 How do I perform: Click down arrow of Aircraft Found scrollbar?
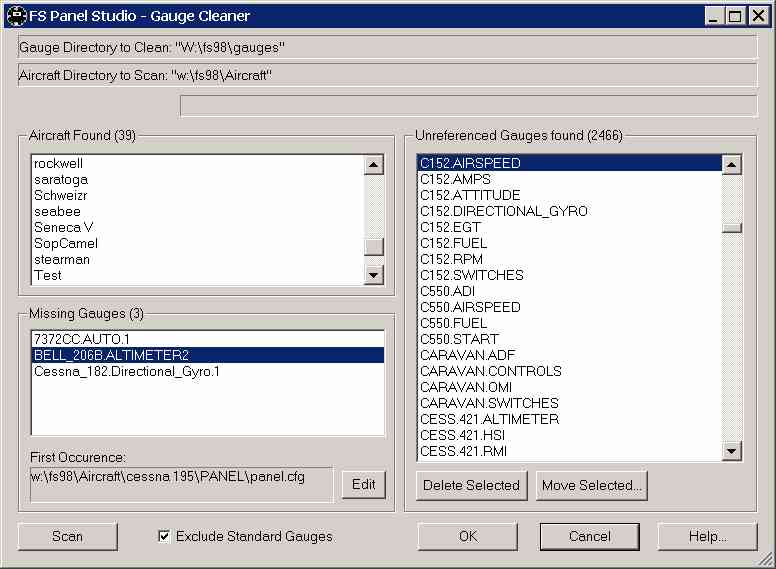click(374, 275)
